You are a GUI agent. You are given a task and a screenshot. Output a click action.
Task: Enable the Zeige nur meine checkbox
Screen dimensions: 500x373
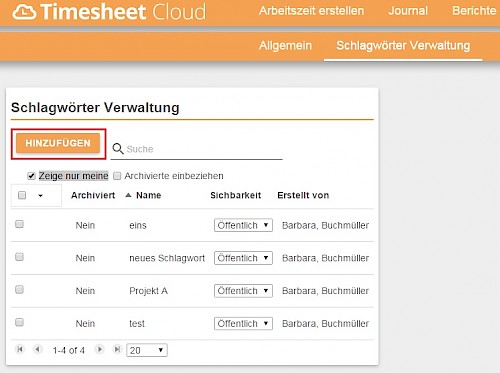[31, 176]
